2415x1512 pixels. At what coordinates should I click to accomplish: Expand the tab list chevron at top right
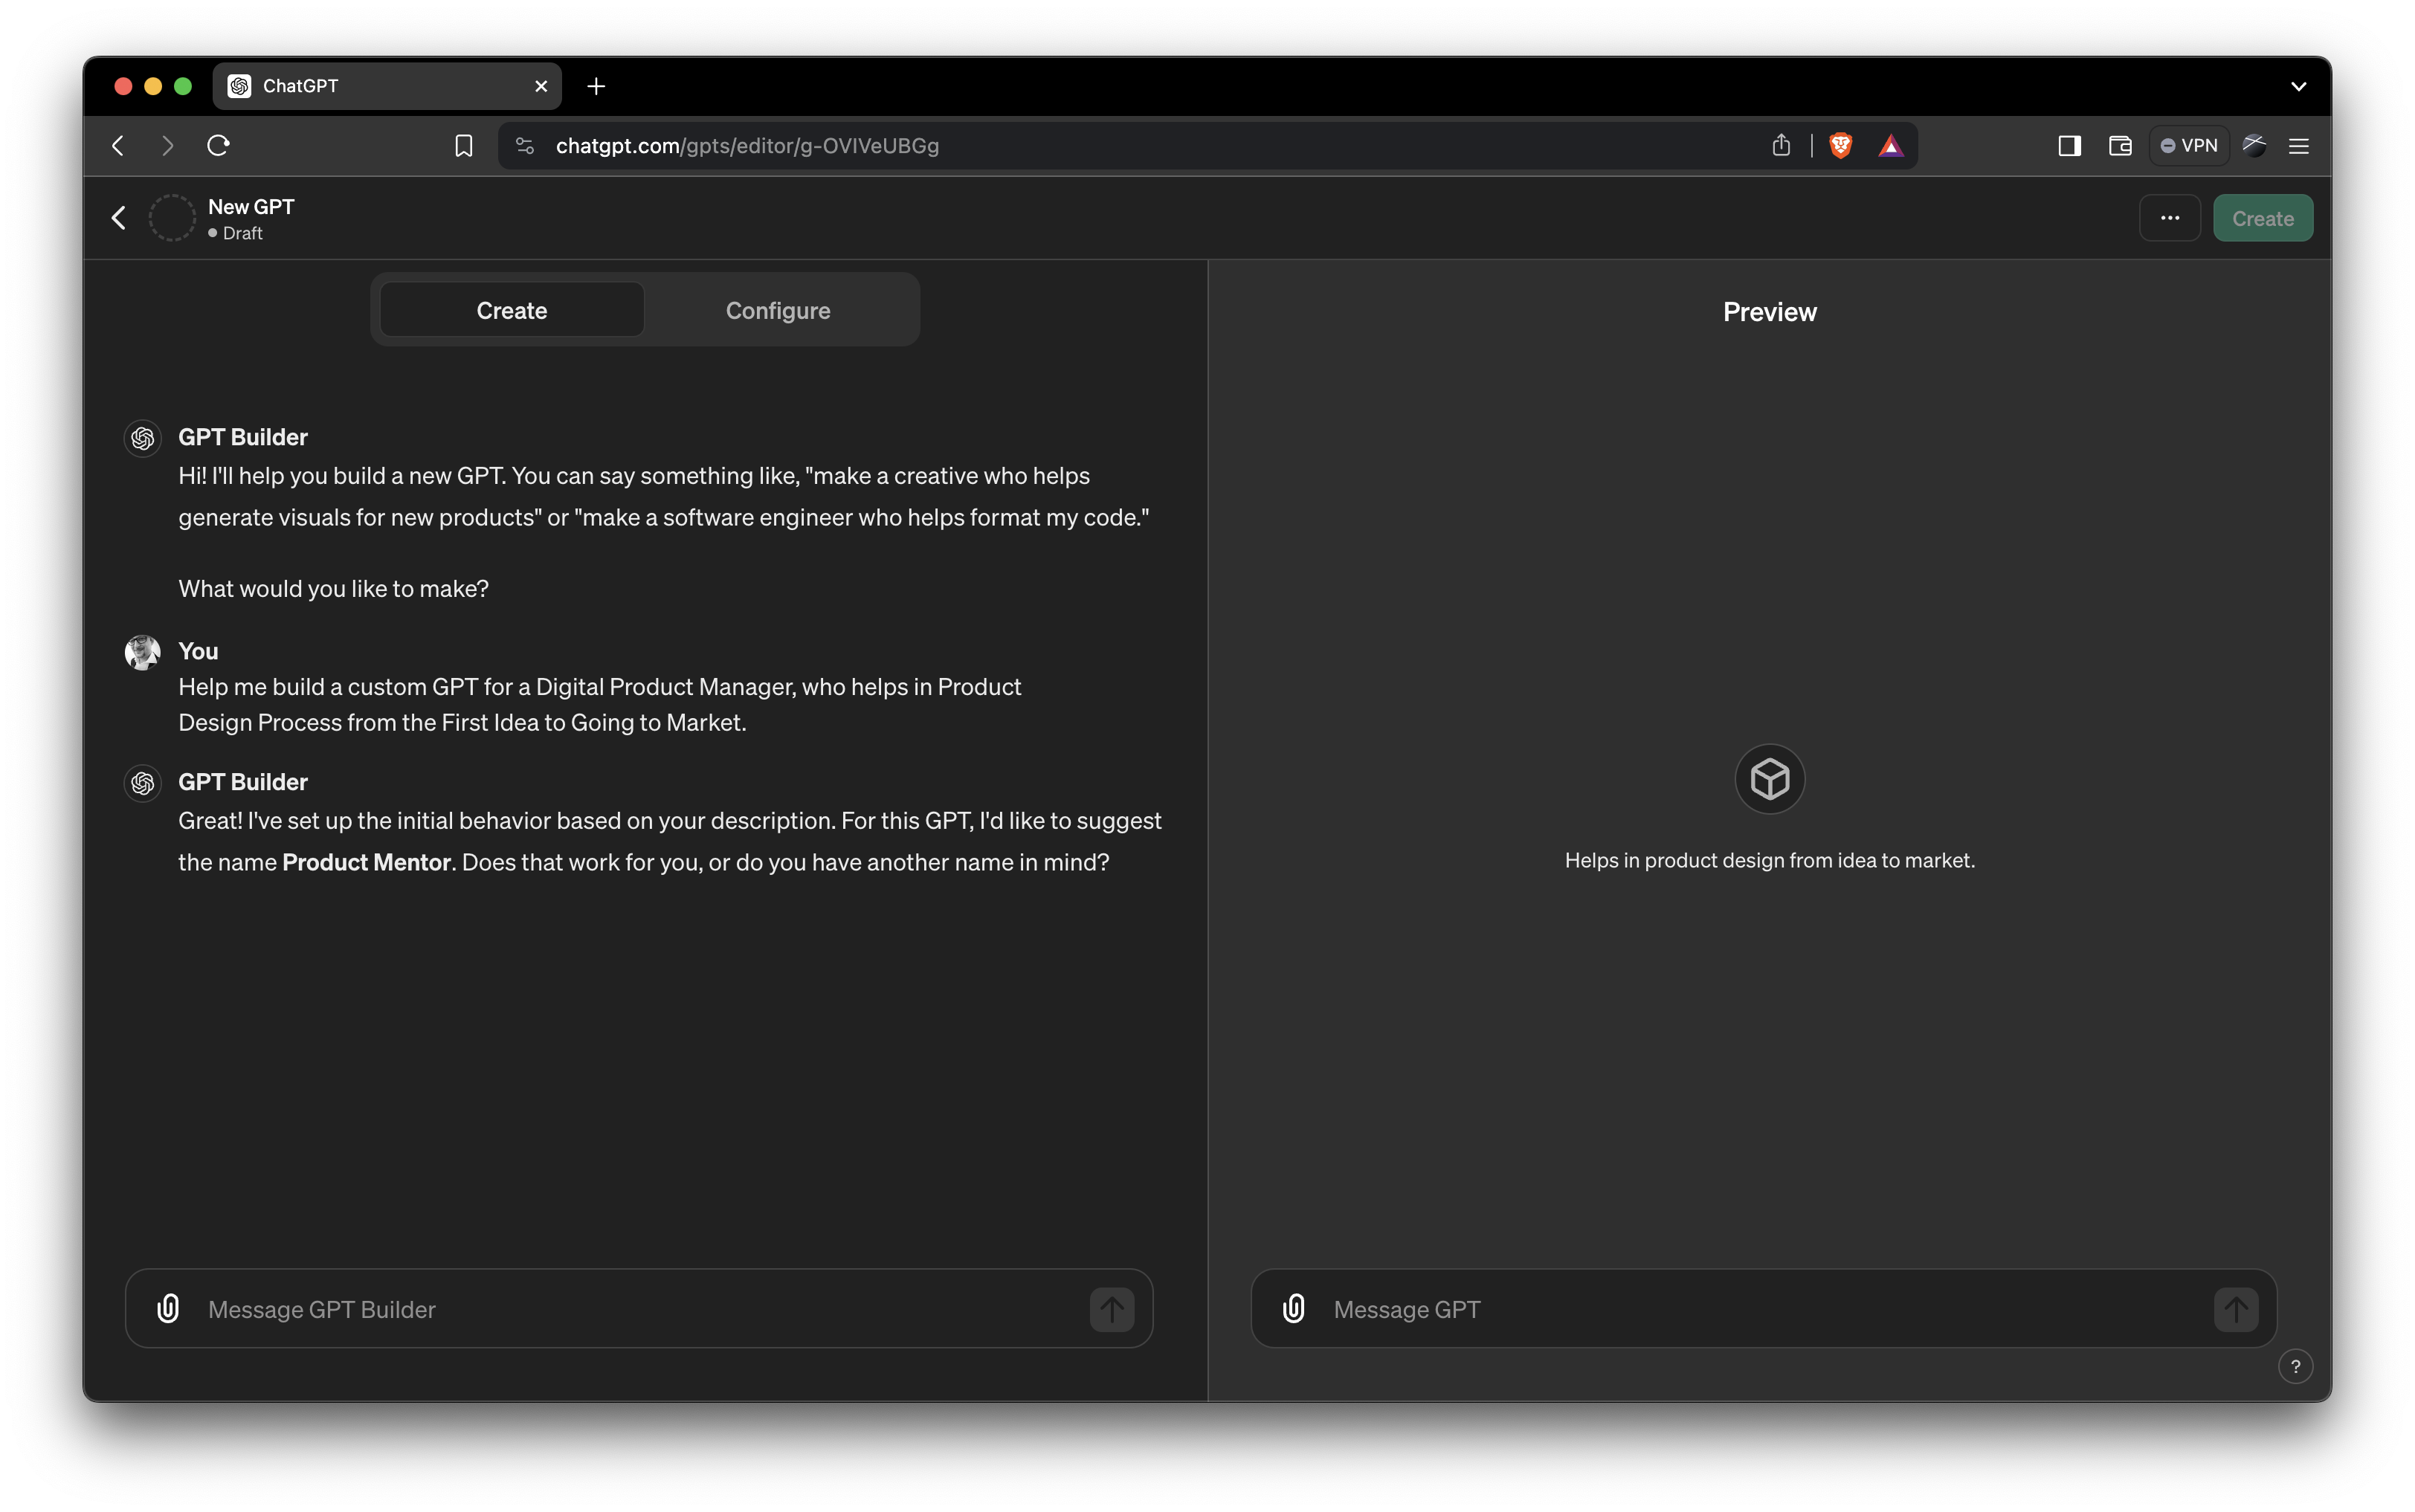pos(2298,87)
